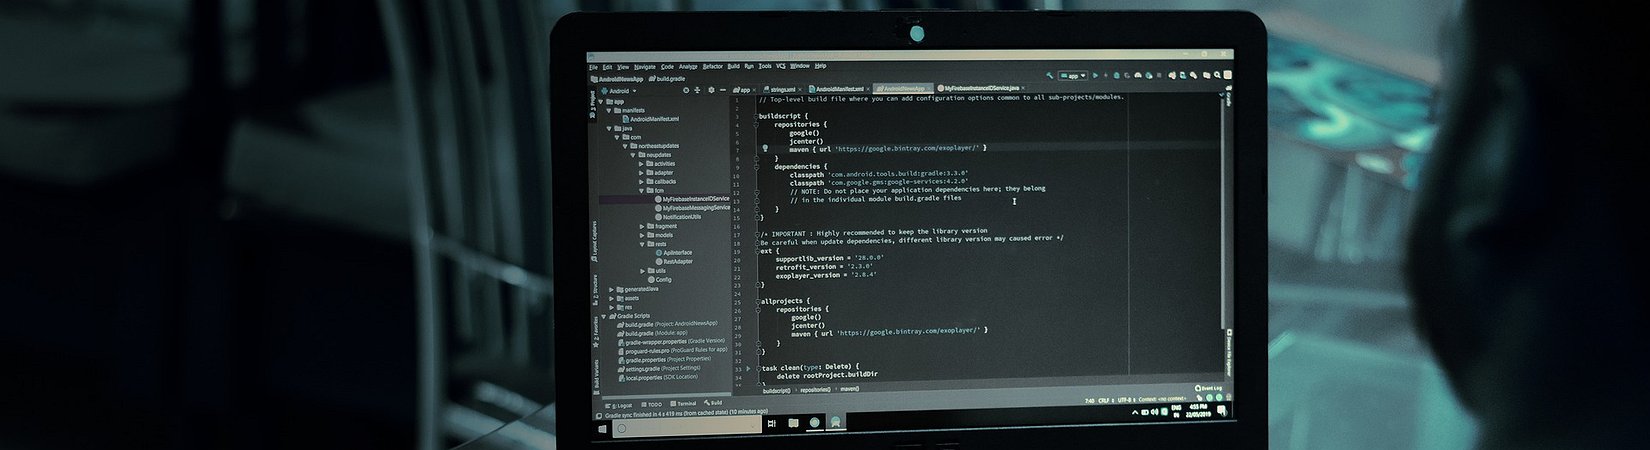This screenshot has height=450, width=1650.
Task: Open Task View on Windows taskbar
Action: (x=771, y=423)
